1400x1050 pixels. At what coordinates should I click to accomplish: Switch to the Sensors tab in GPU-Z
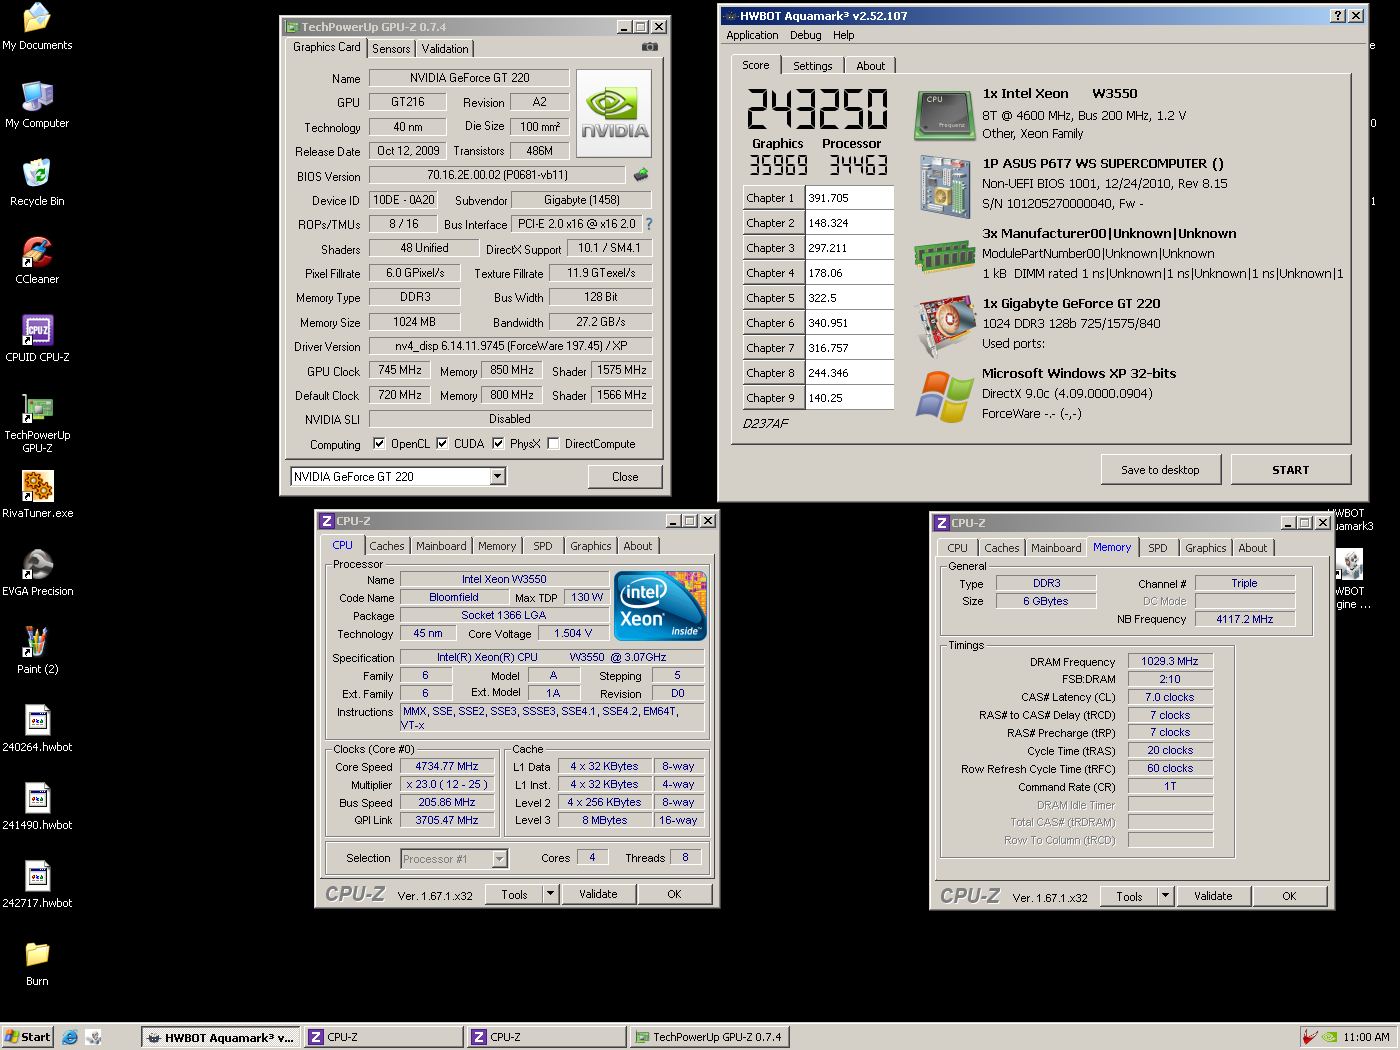coord(391,49)
